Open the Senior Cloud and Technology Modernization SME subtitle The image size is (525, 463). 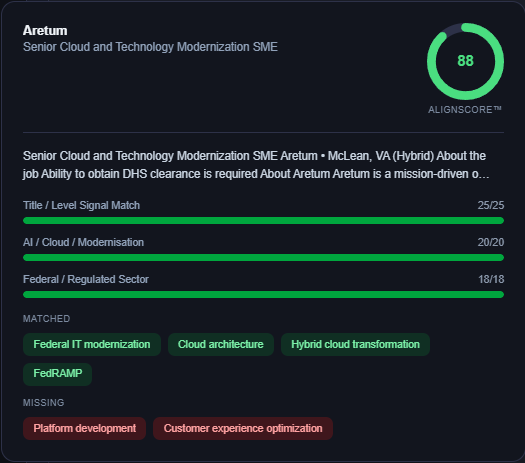coord(150,47)
